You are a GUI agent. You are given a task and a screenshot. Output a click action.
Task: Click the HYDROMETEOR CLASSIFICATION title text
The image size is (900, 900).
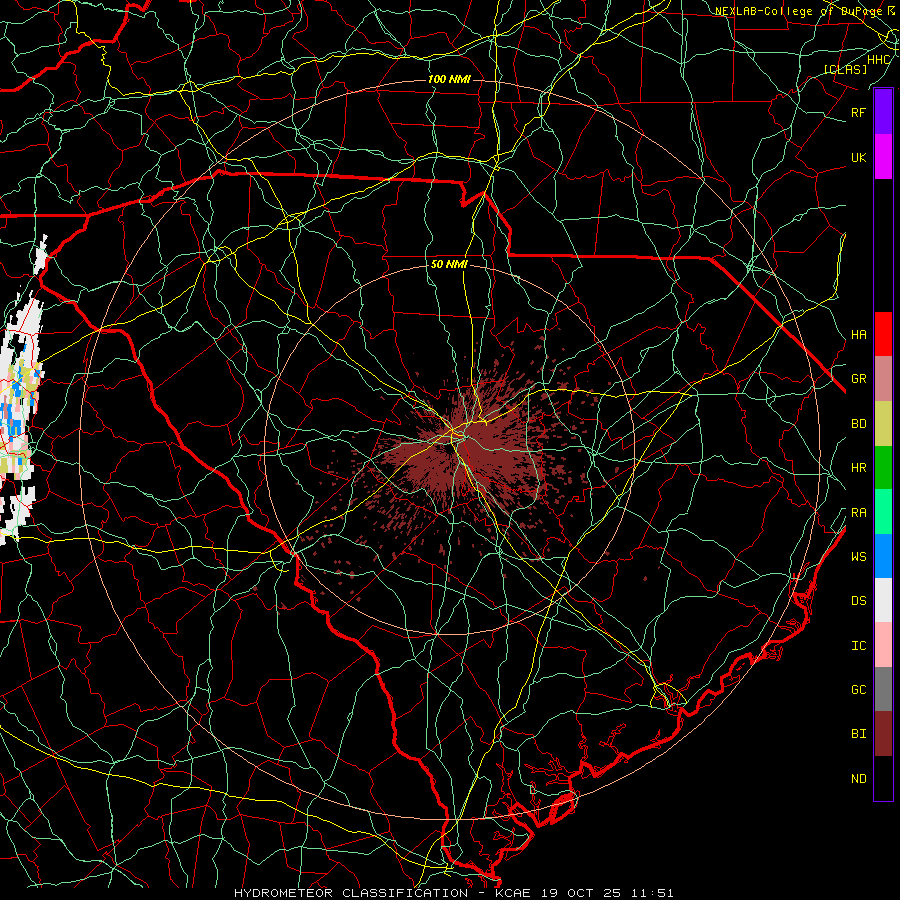(351, 893)
